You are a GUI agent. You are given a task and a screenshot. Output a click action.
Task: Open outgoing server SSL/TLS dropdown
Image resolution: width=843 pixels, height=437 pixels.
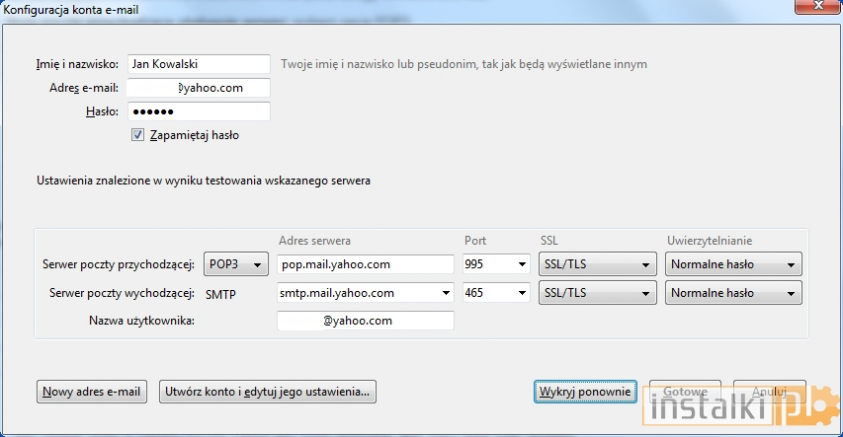click(x=595, y=293)
